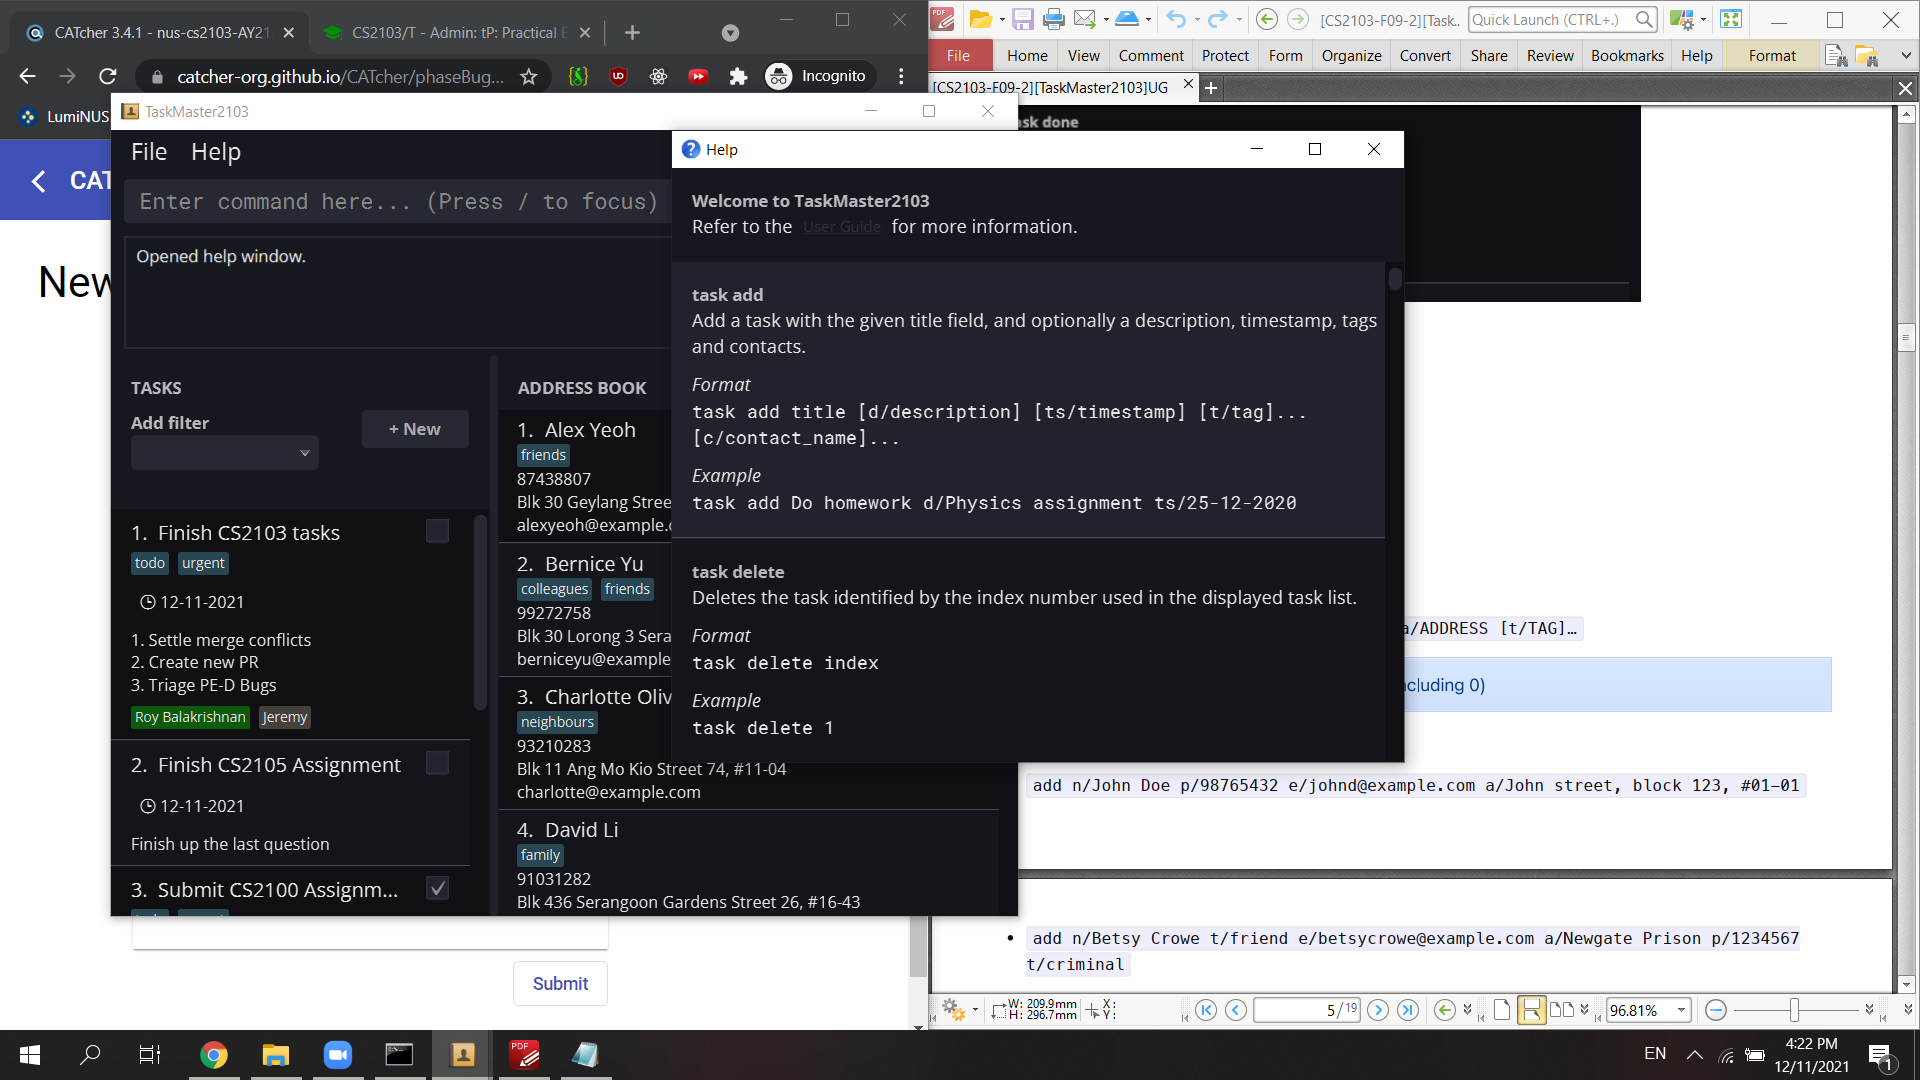Open Chrome tab search dropdown
The width and height of the screenshot is (1920, 1080).
730,33
